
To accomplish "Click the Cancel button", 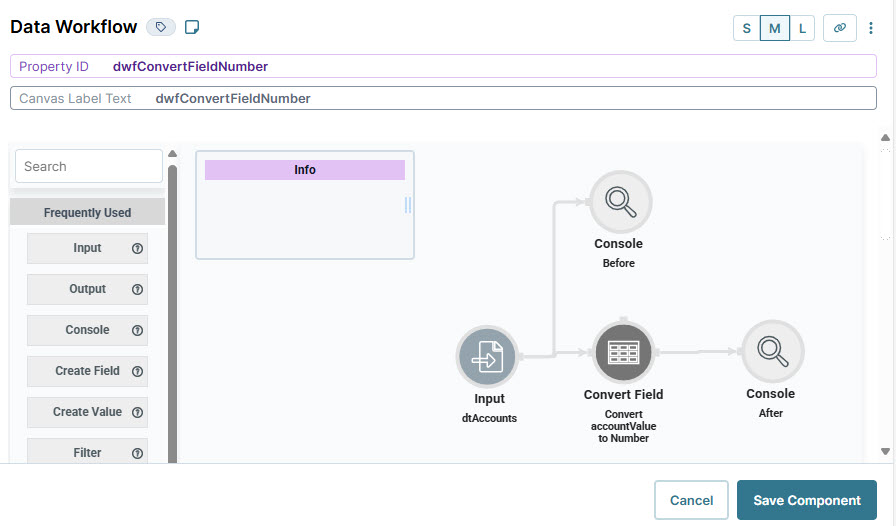I will coord(691,500).
